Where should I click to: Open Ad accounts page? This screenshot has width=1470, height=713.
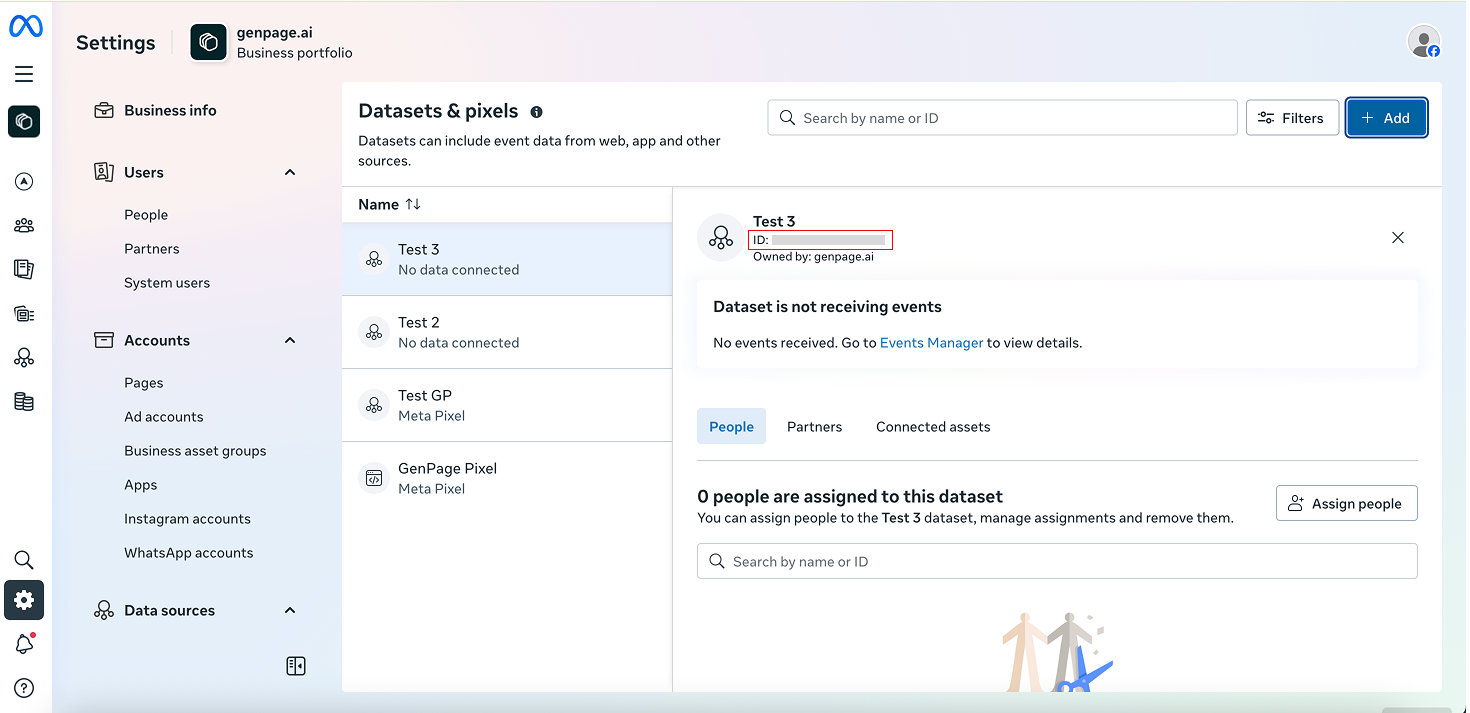point(164,417)
